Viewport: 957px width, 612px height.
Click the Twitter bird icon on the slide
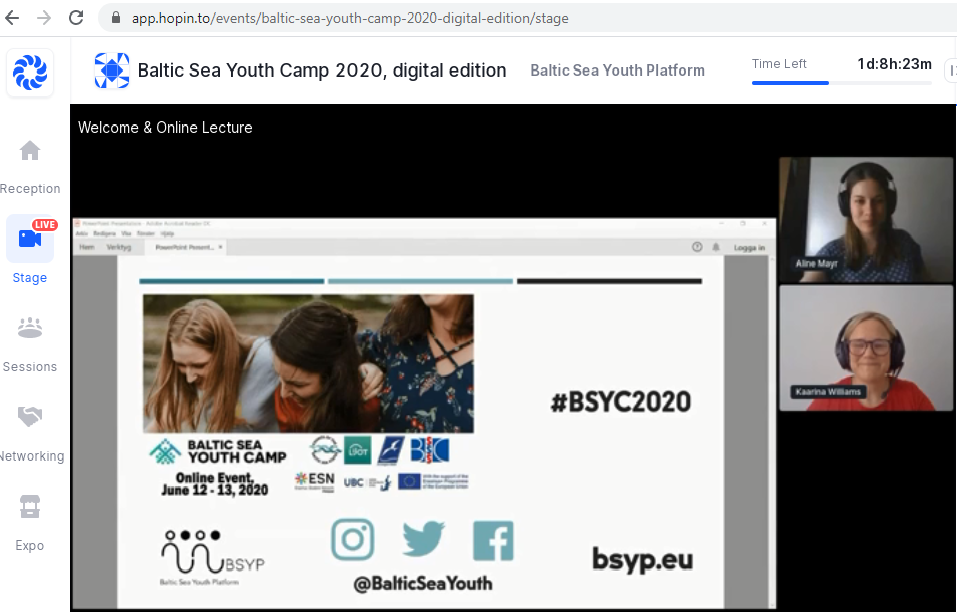tap(424, 538)
